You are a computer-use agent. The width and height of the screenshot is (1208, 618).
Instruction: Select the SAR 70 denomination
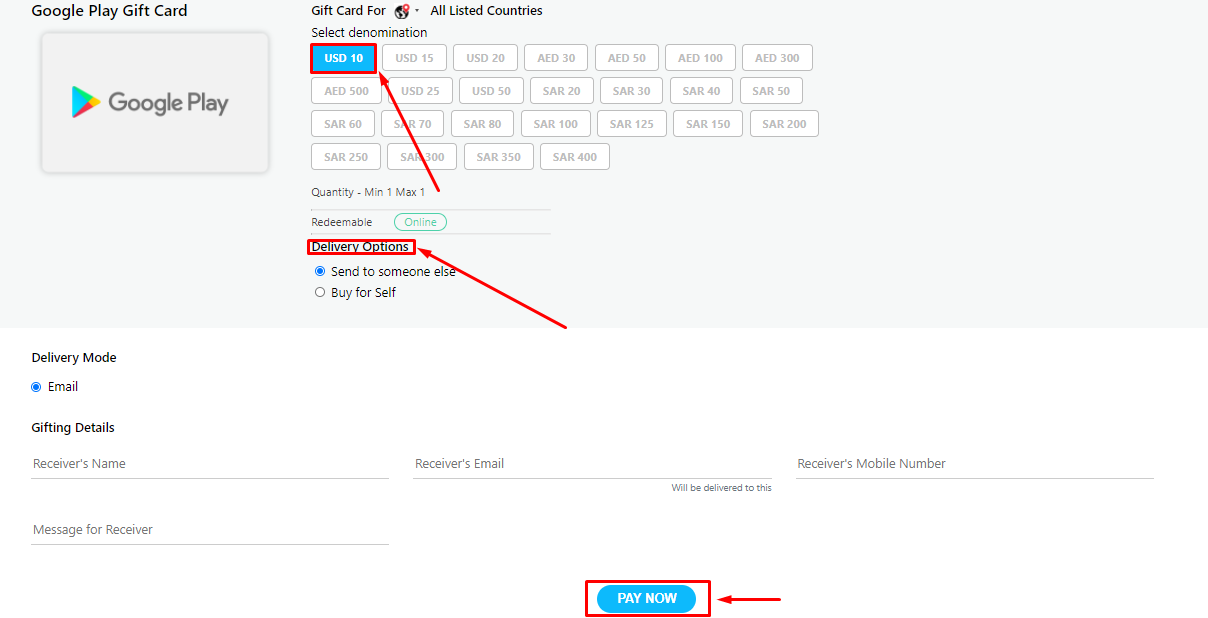pyautogui.click(x=412, y=124)
